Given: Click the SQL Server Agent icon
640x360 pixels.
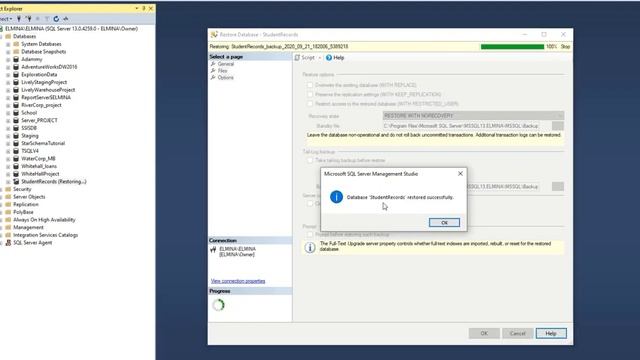Looking at the screenshot, I should coord(8,242).
